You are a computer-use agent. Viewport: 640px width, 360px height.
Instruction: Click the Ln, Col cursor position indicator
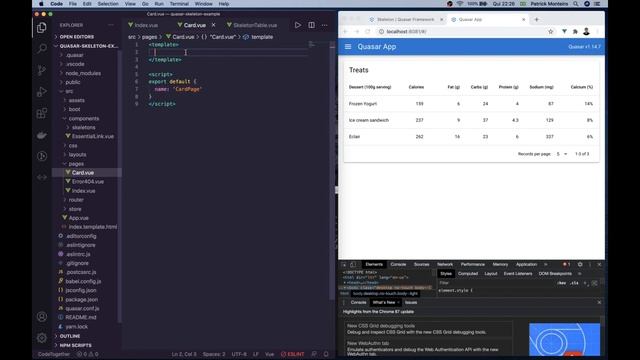click(184, 354)
